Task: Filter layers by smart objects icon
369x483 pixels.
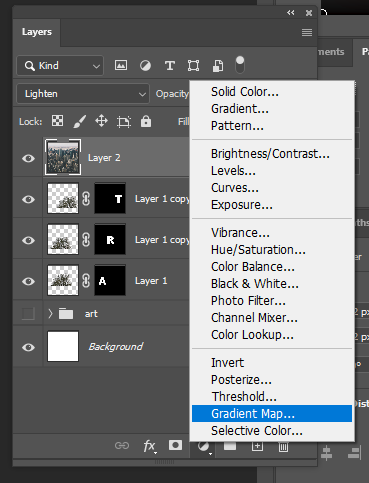Action: click(x=218, y=66)
